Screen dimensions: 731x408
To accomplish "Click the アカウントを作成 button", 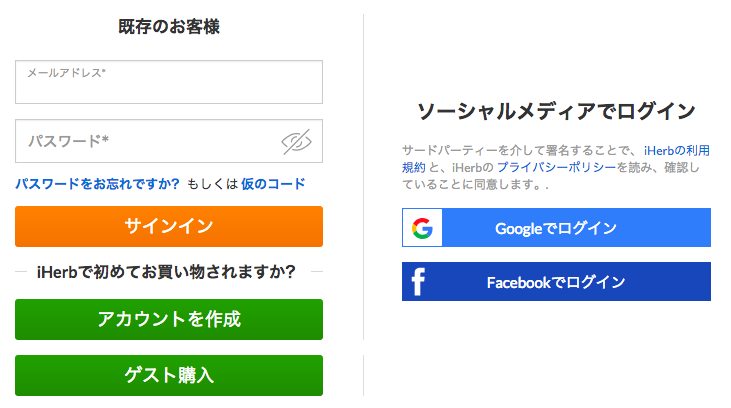I will tap(169, 319).
